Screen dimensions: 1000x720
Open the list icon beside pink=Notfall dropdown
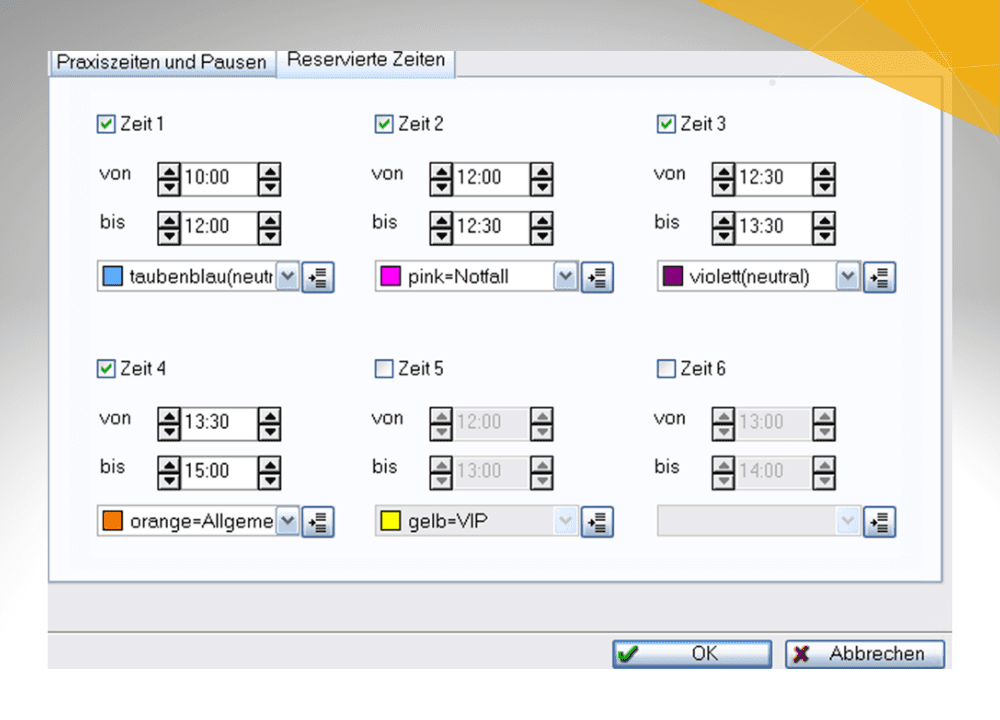(597, 277)
